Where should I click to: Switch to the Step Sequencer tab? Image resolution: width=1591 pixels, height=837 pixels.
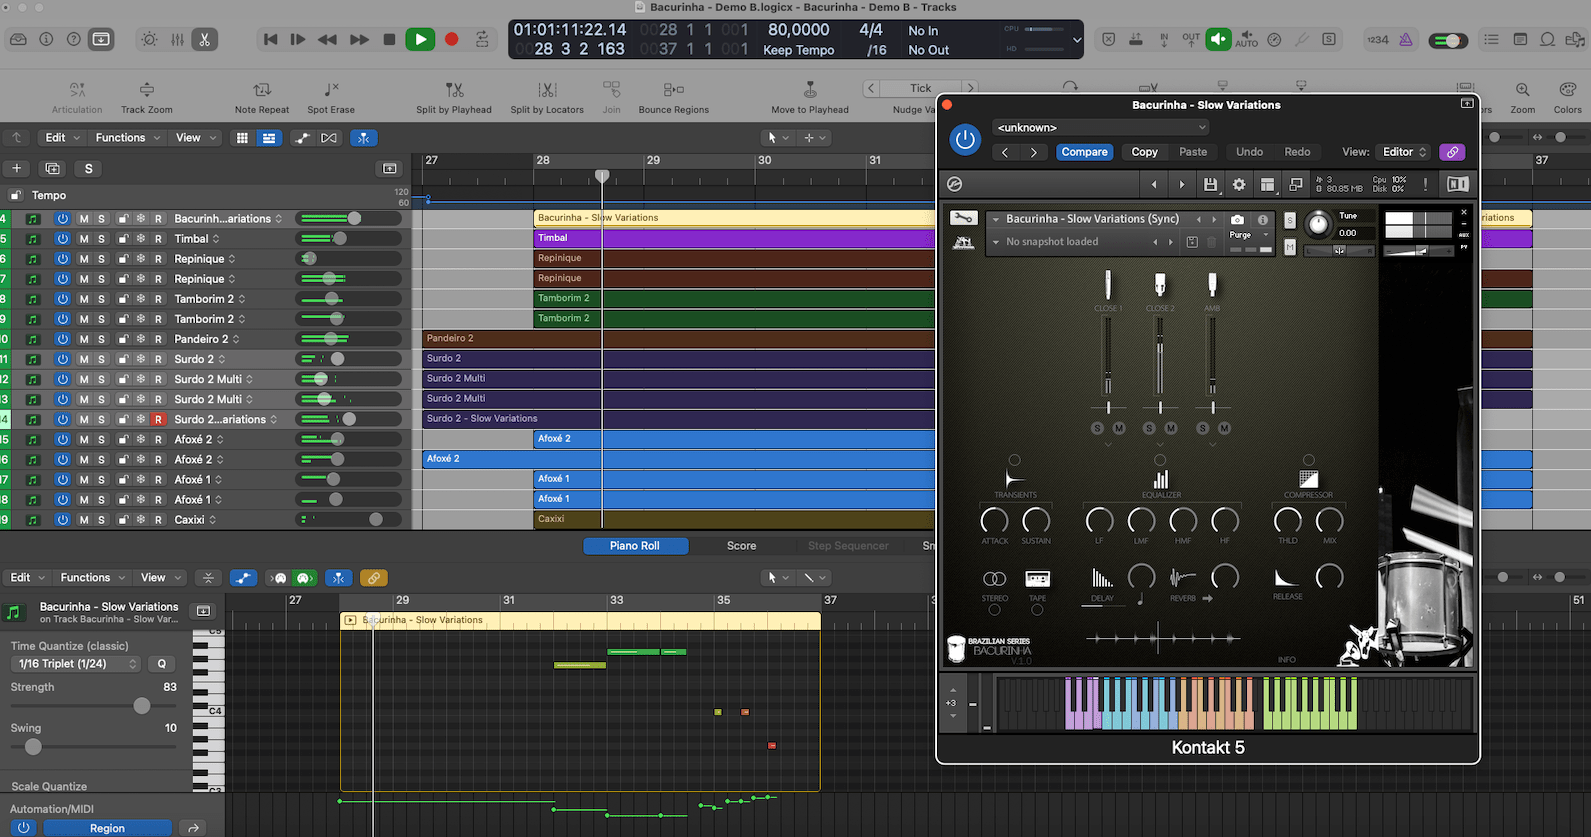point(848,546)
